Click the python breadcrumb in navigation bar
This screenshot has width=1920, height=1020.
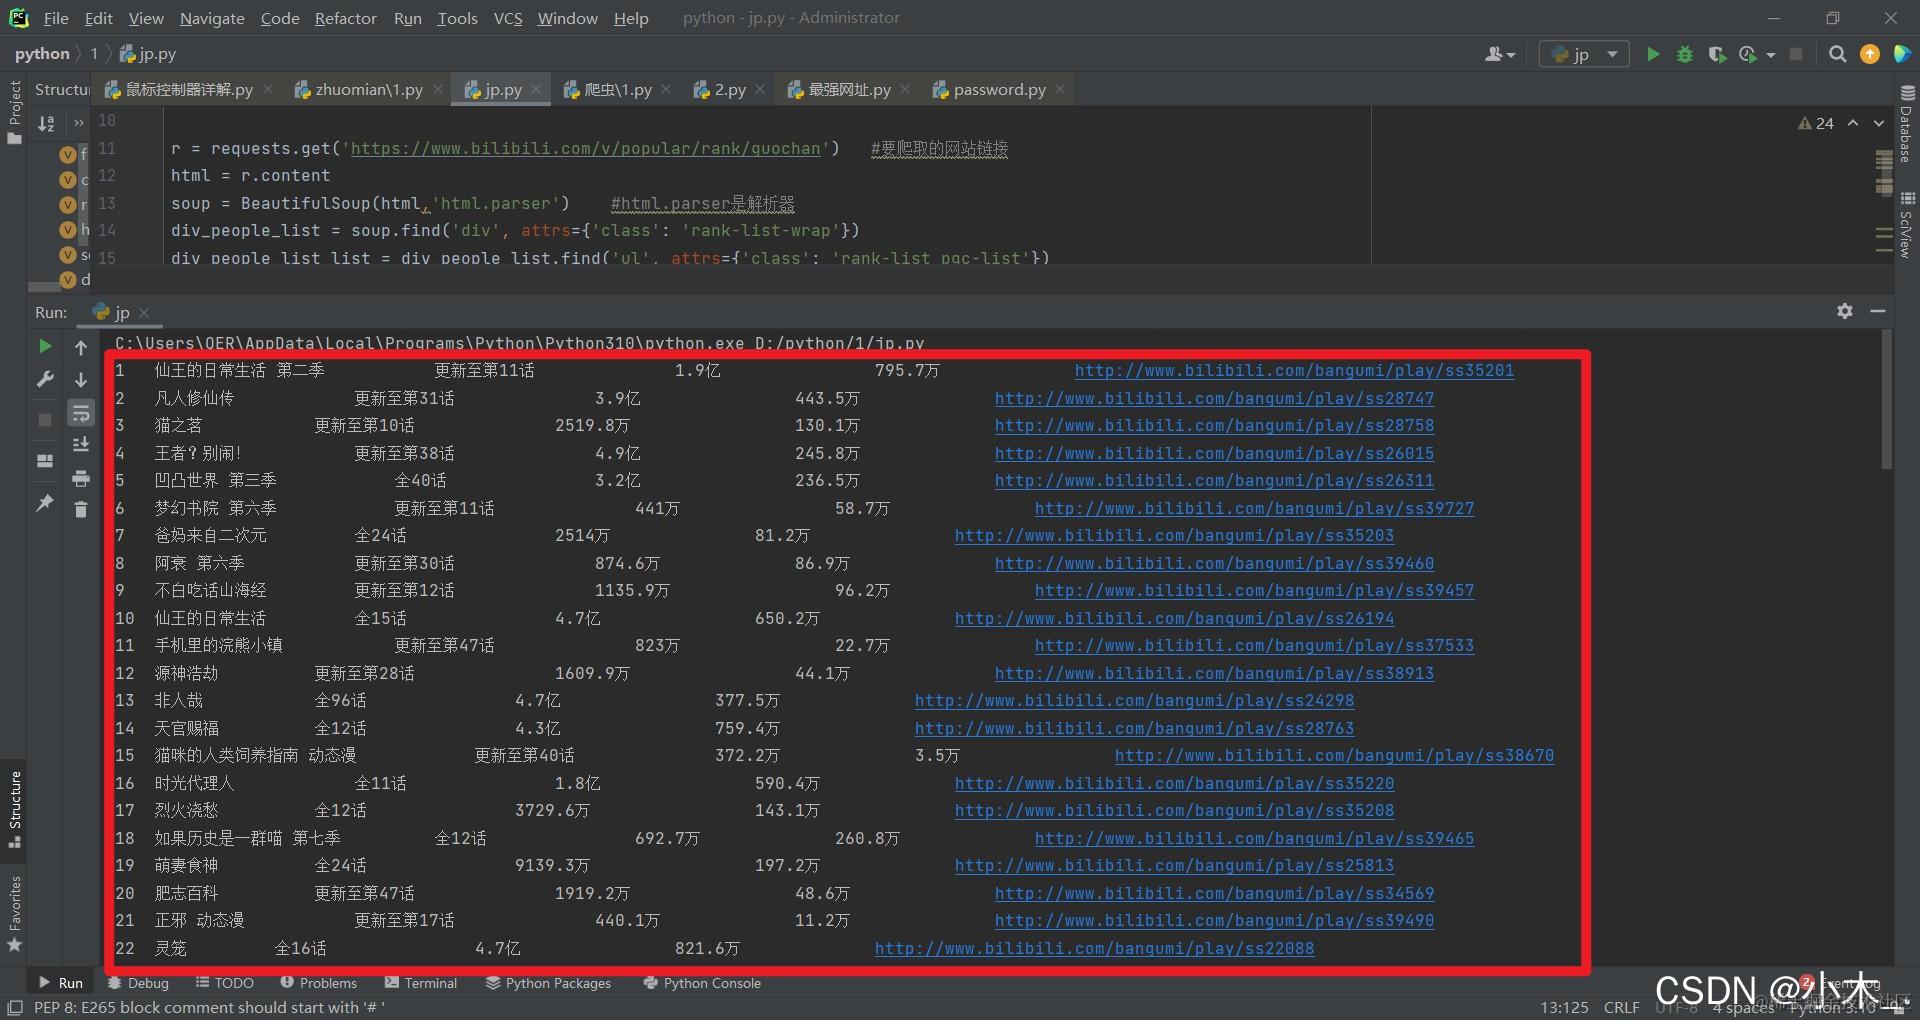(42, 54)
